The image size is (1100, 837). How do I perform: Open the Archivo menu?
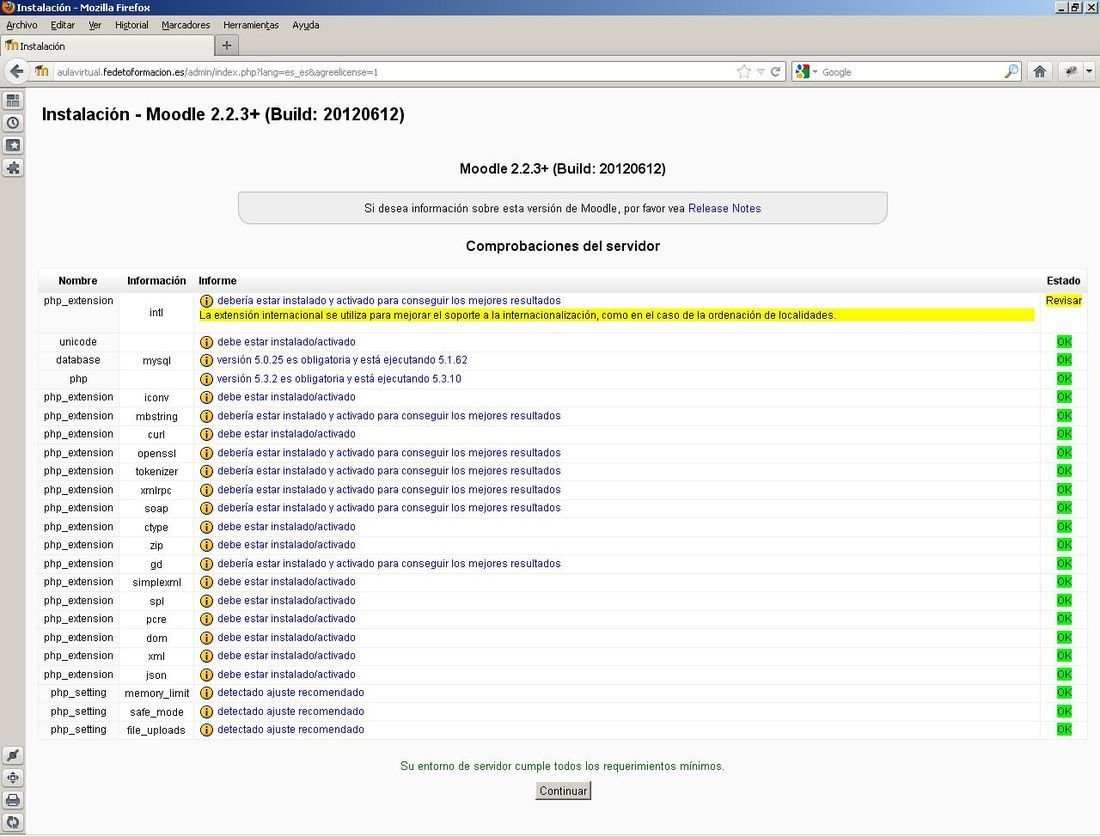[x=22, y=25]
